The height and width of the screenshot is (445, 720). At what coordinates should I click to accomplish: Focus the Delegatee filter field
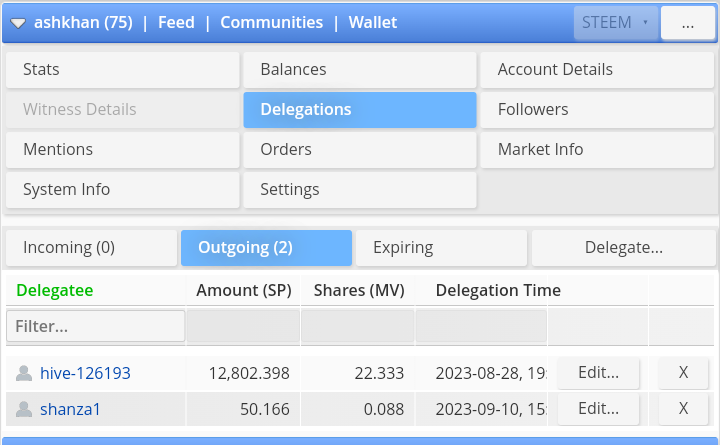(x=96, y=326)
